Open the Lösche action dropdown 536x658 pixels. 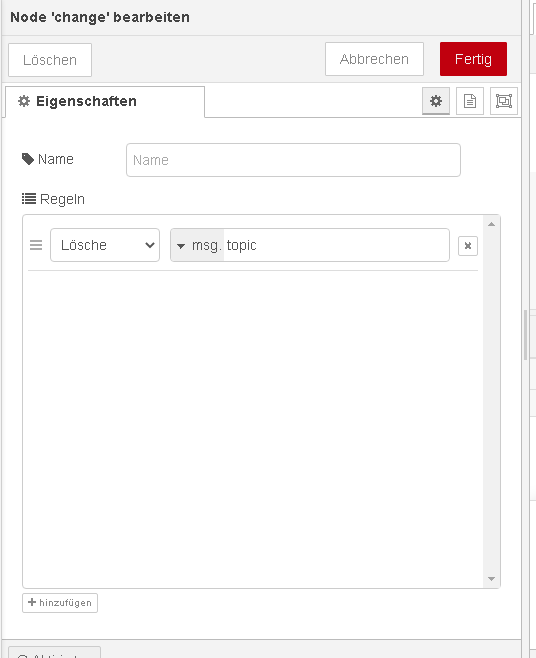105,245
